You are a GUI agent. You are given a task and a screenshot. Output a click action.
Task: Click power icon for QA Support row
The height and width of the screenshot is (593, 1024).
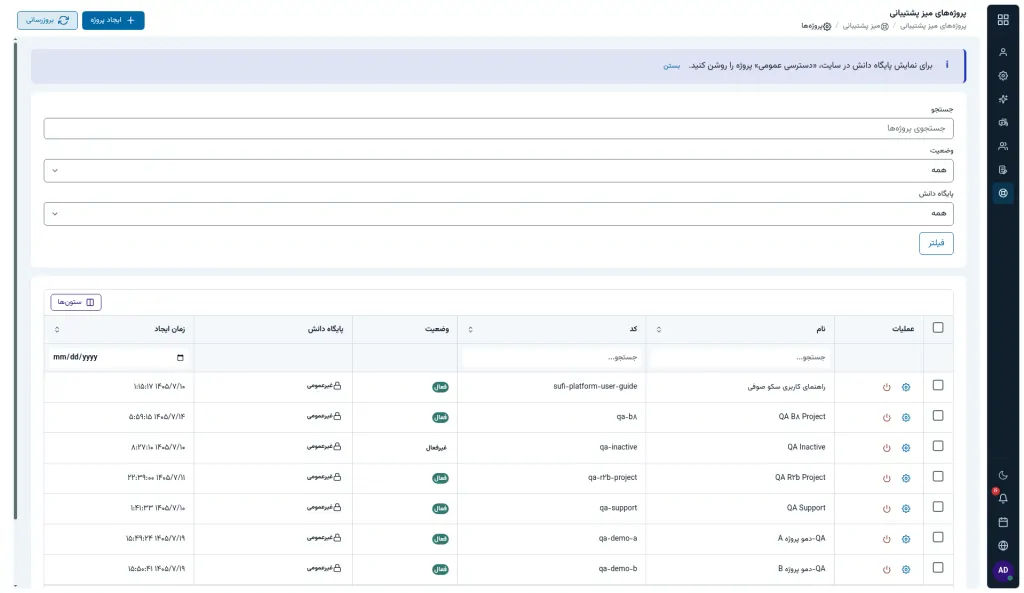[x=886, y=509]
